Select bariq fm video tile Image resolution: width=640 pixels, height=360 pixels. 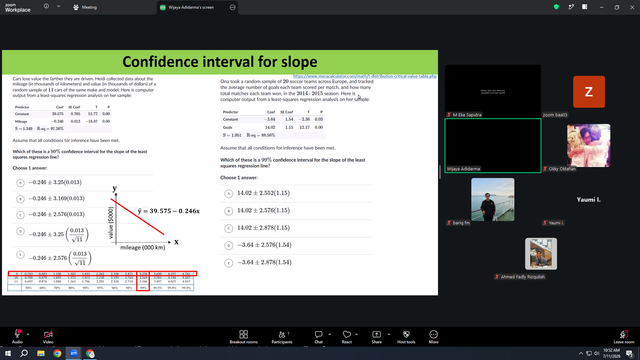pyautogui.click(x=493, y=200)
